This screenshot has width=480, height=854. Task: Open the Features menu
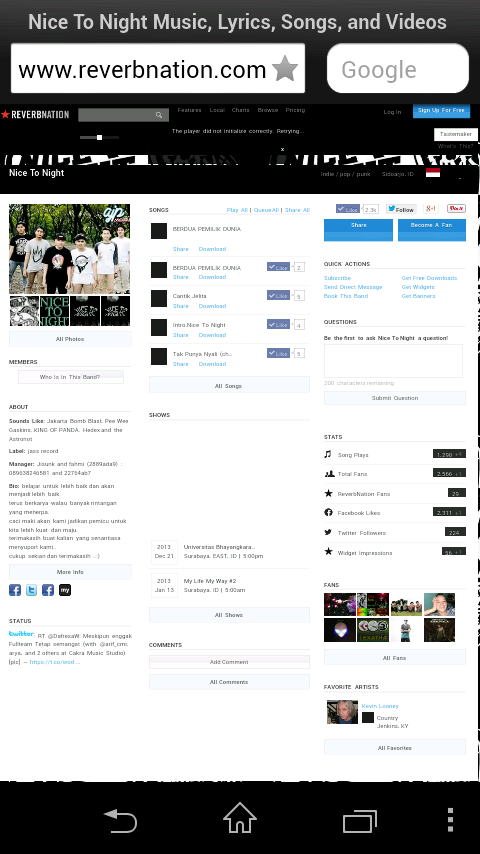coord(190,110)
